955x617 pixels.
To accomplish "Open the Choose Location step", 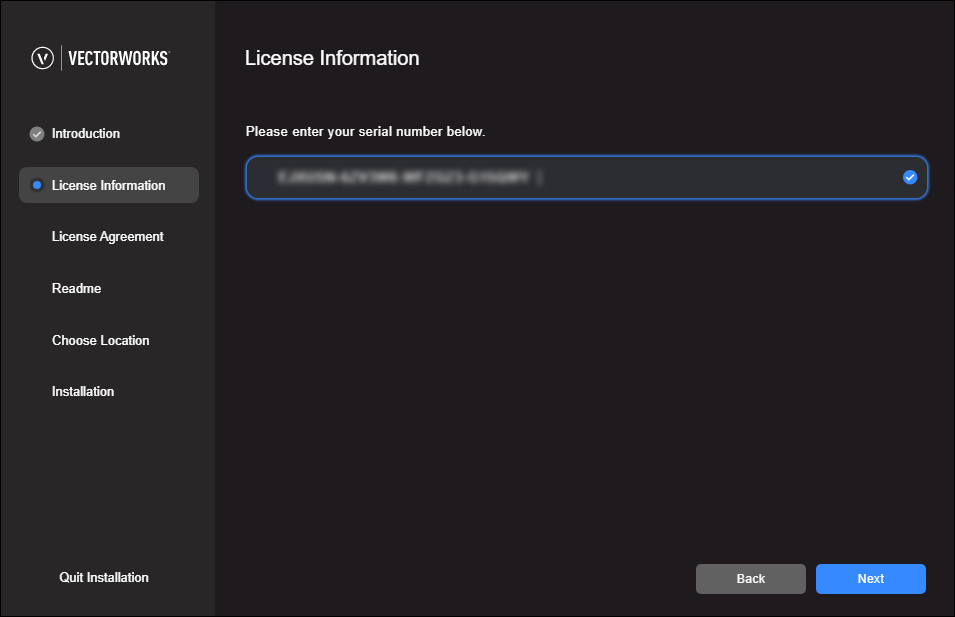I will 100,340.
